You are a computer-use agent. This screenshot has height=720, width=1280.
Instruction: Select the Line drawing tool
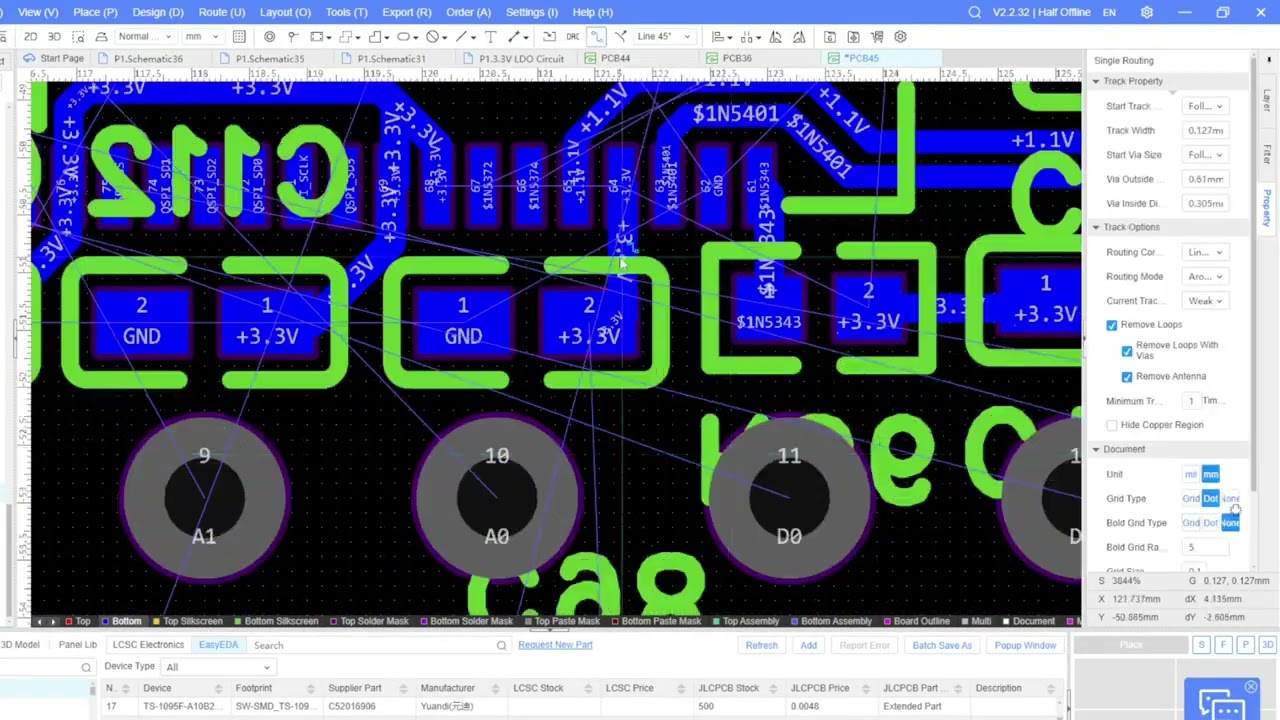pyautogui.click(x=462, y=37)
